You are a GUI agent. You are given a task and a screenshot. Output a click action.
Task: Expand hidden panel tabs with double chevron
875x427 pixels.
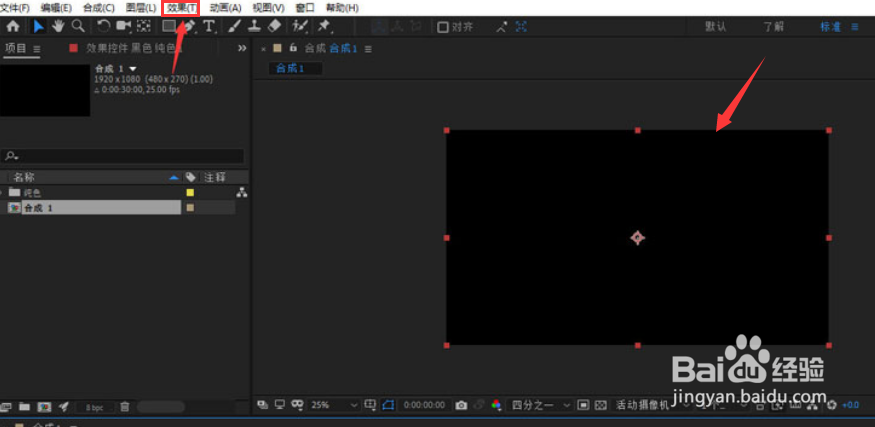pyautogui.click(x=242, y=48)
